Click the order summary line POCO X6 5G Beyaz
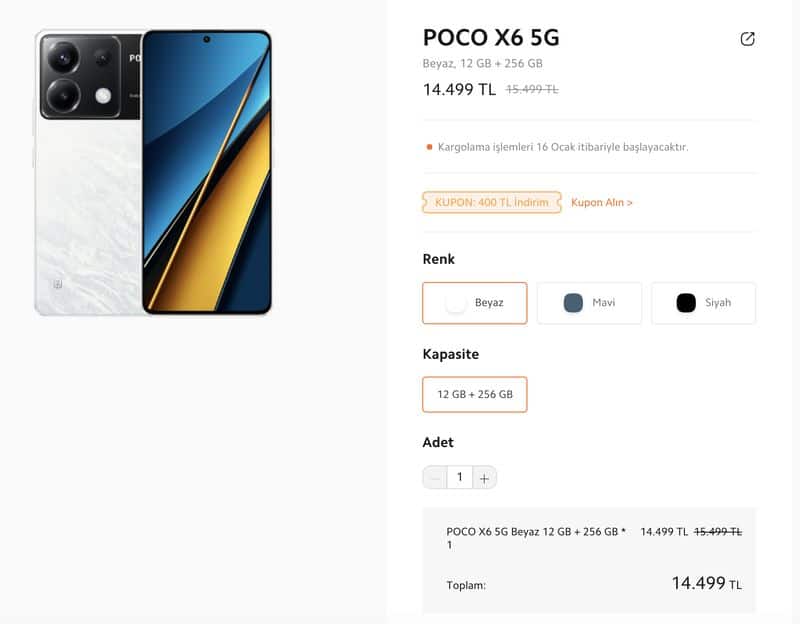800x624 pixels. pos(536,538)
